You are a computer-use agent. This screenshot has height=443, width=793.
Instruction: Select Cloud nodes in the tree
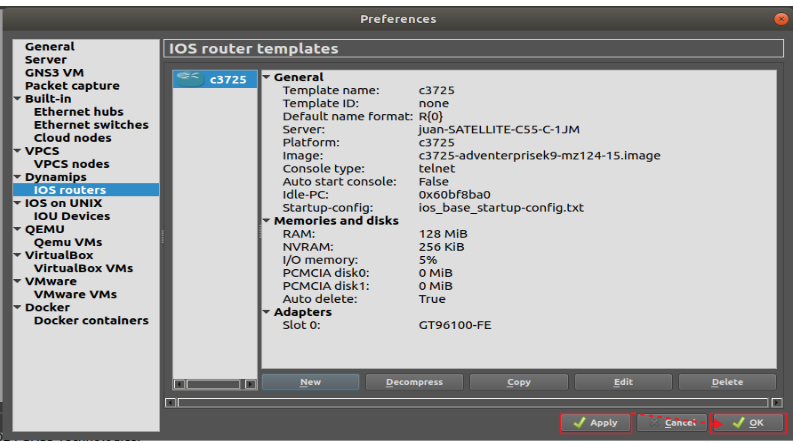pyautogui.click(x=72, y=138)
